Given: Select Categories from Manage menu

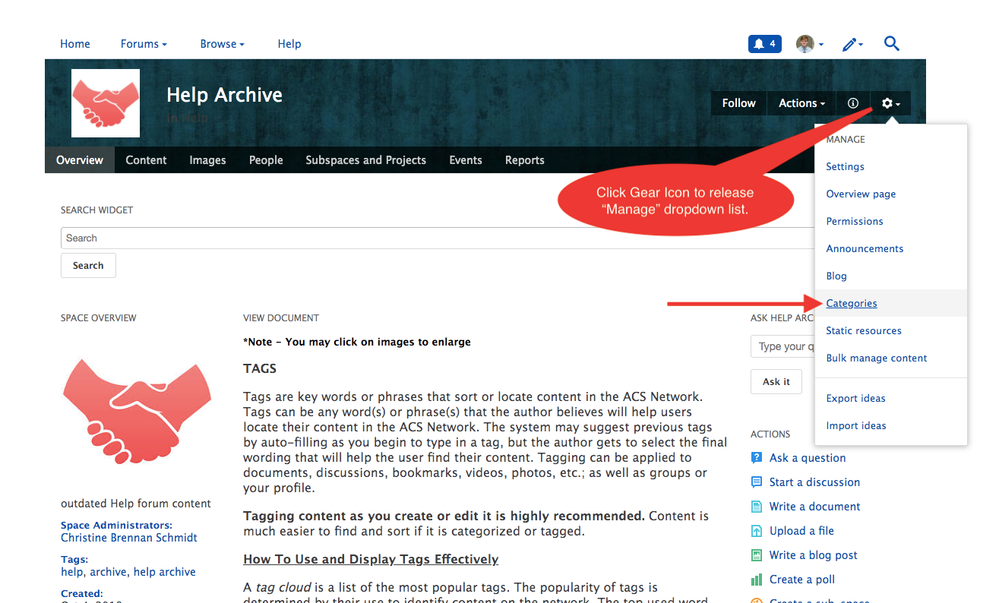Looking at the screenshot, I should pyautogui.click(x=851, y=303).
